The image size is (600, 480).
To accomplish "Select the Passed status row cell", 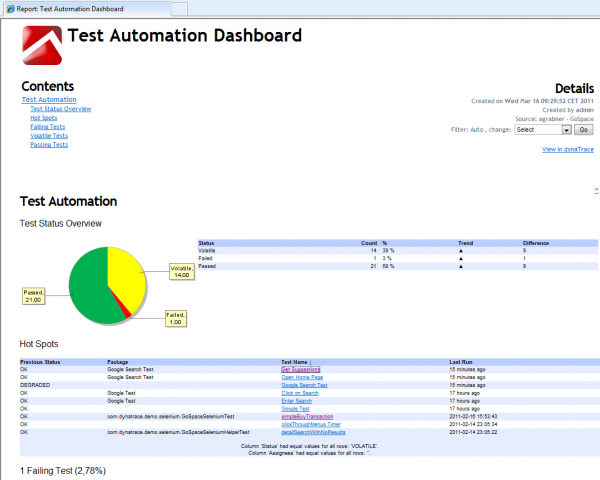I will pyautogui.click(x=207, y=266).
